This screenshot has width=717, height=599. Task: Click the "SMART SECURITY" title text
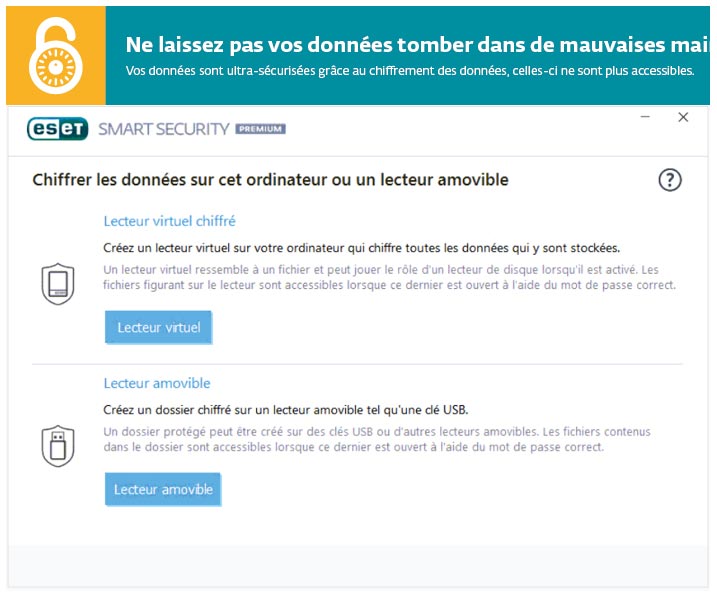click(x=163, y=129)
